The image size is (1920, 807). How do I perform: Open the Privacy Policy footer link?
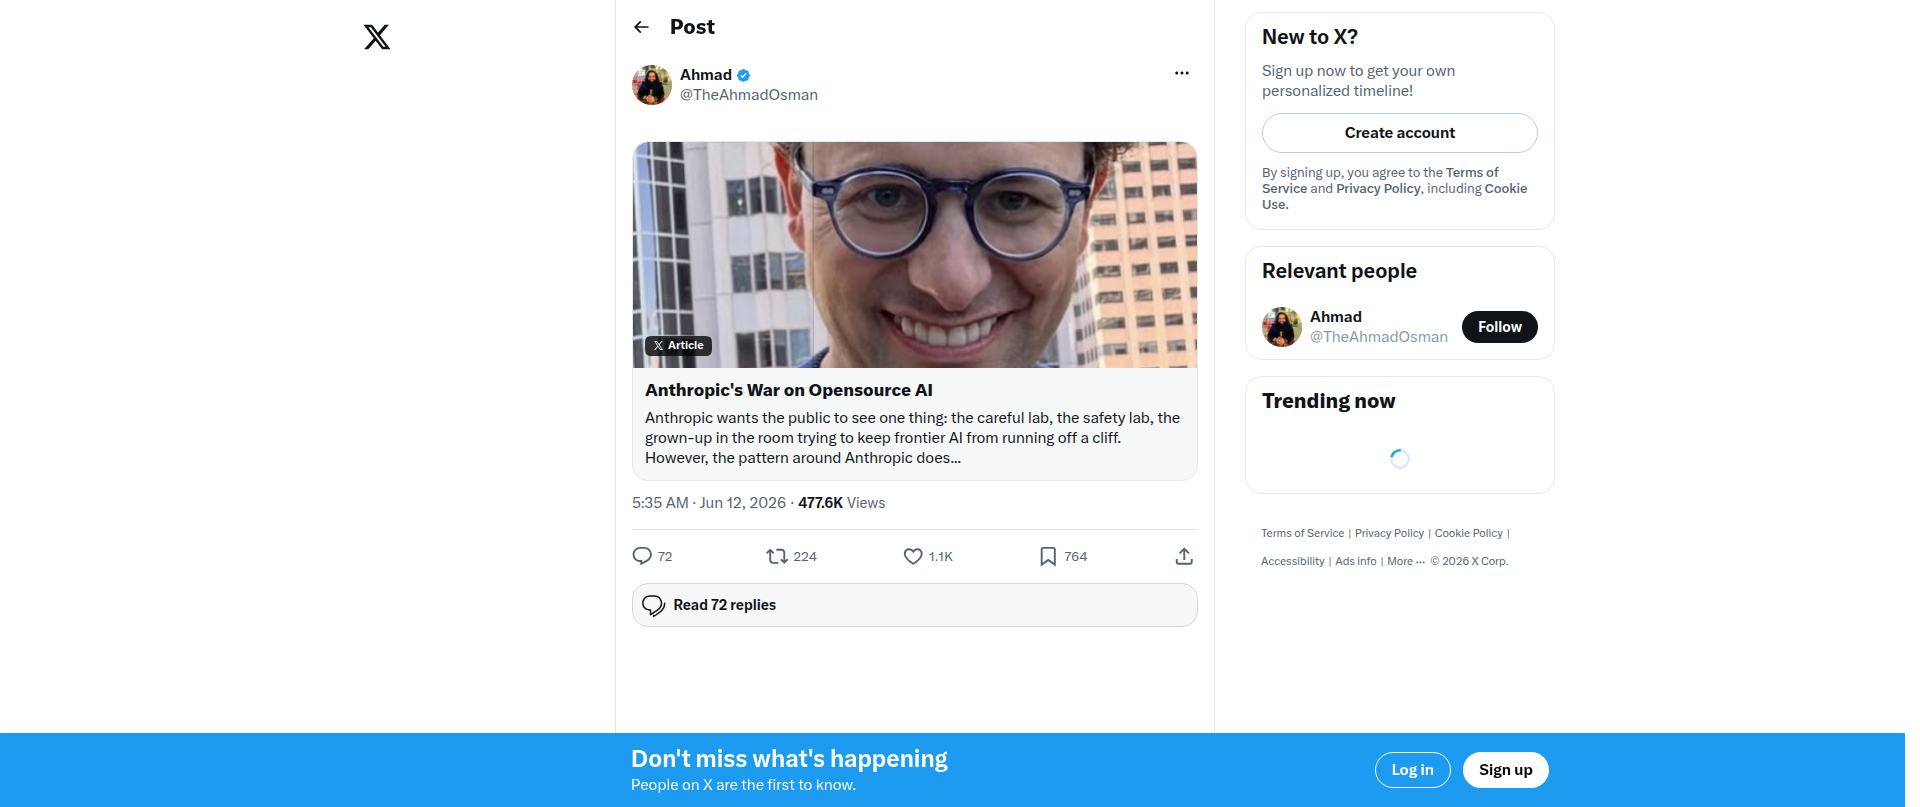(1389, 533)
